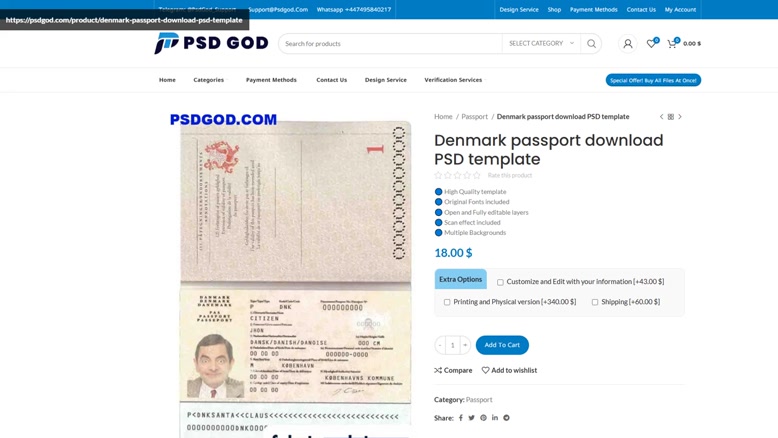Open the Payment Methods nav item
The width and height of the screenshot is (778, 438).
coord(271,80)
